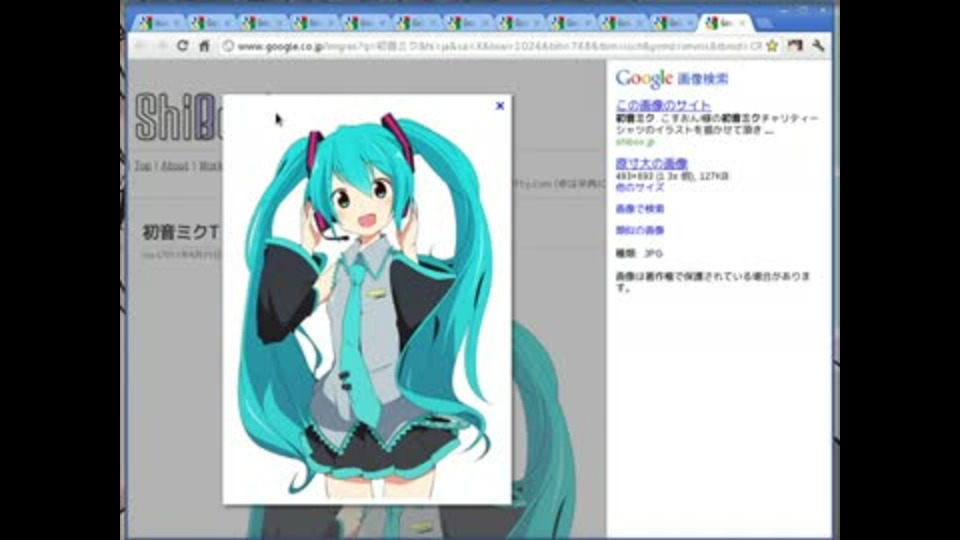Click the browser back arrow
This screenshot has width=960, height=540.
pos(140,46)
